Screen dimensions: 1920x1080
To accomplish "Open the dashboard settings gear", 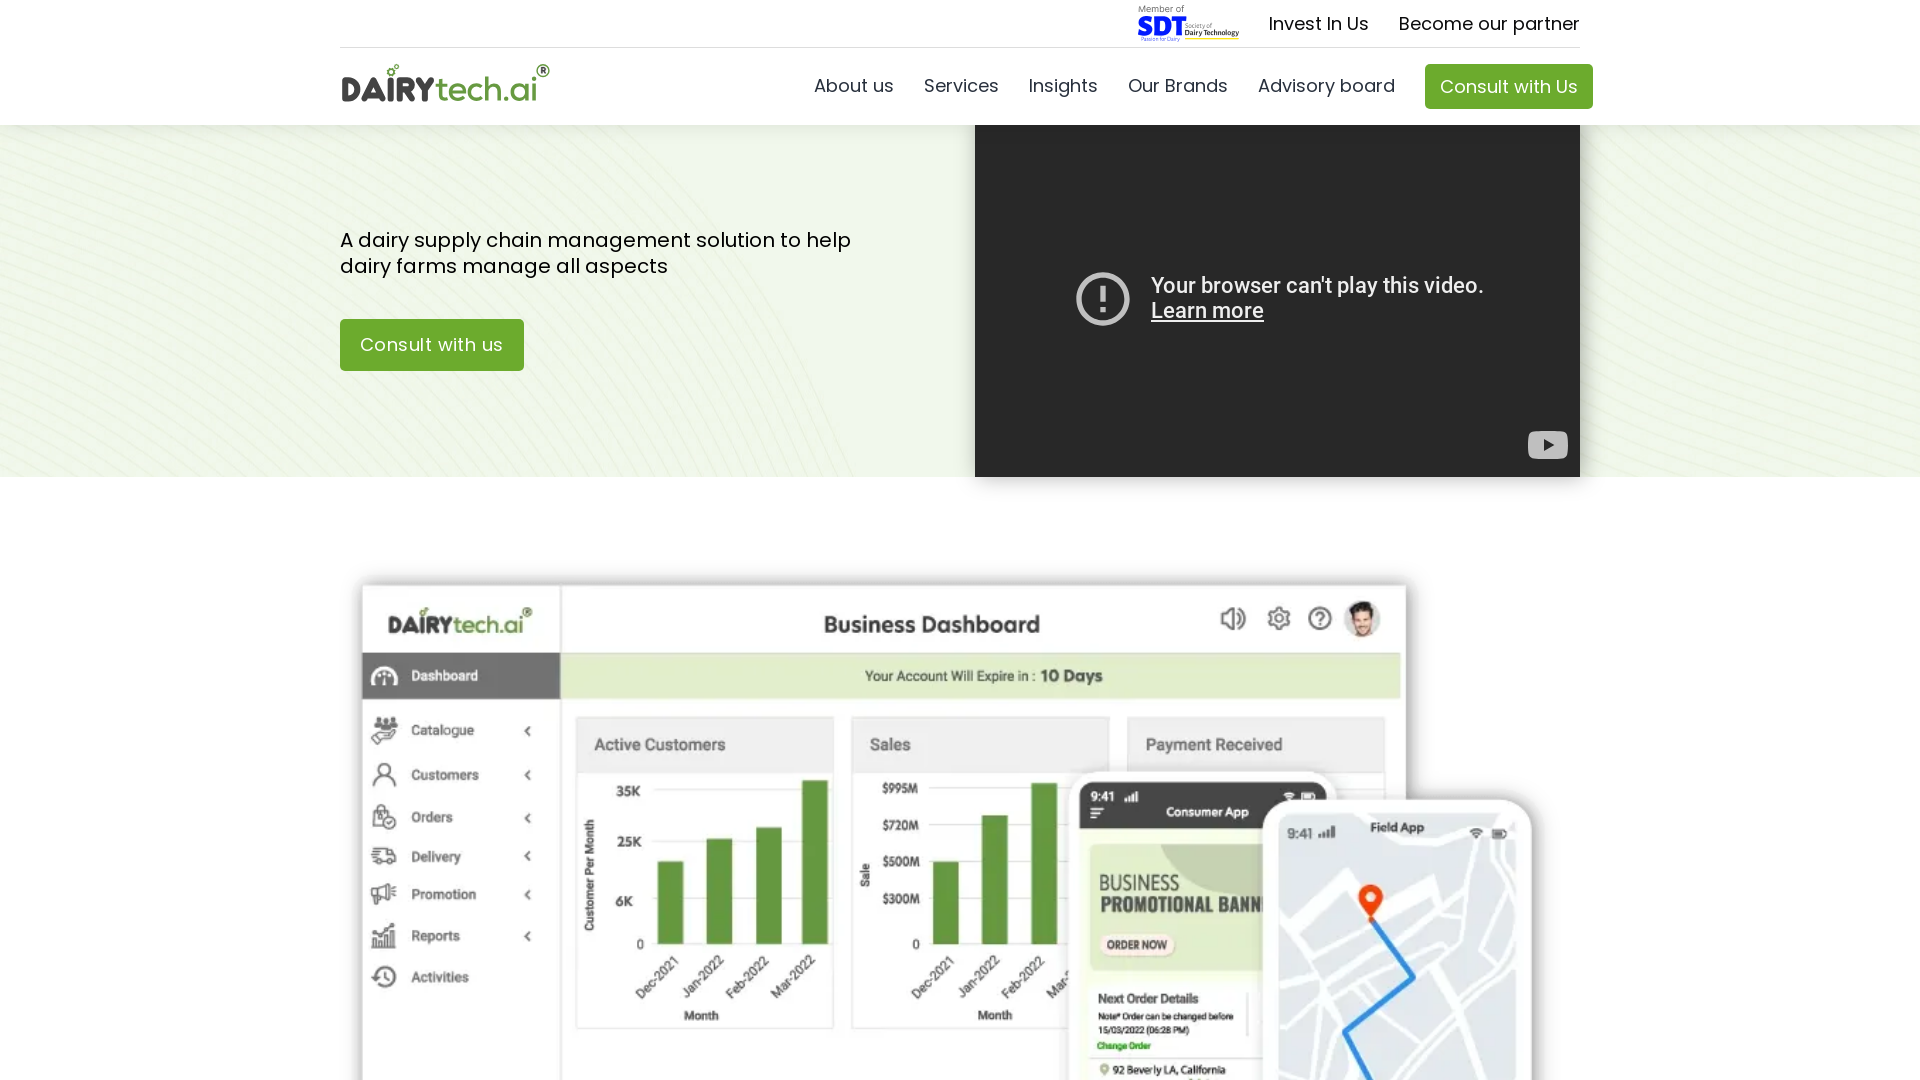I will coord(1278,618).
